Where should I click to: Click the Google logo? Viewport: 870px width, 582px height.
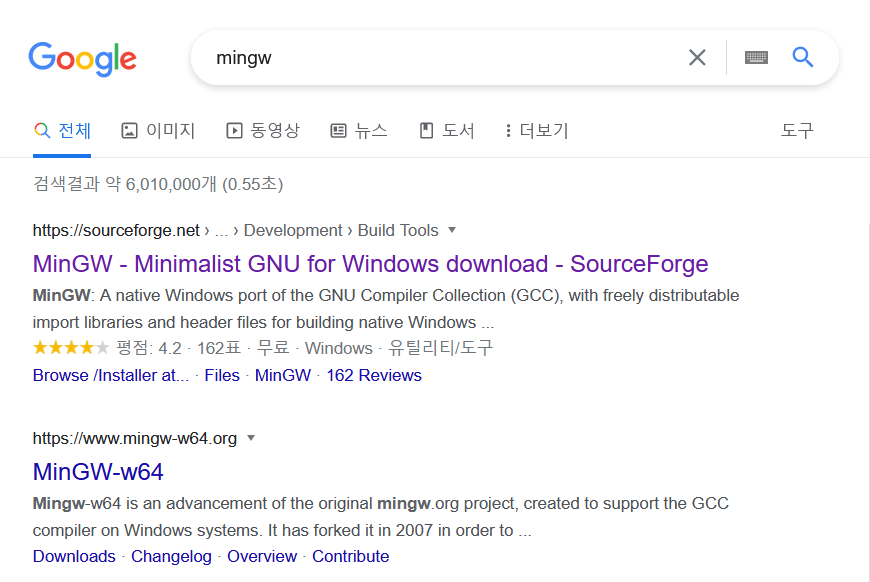[82, 59]
